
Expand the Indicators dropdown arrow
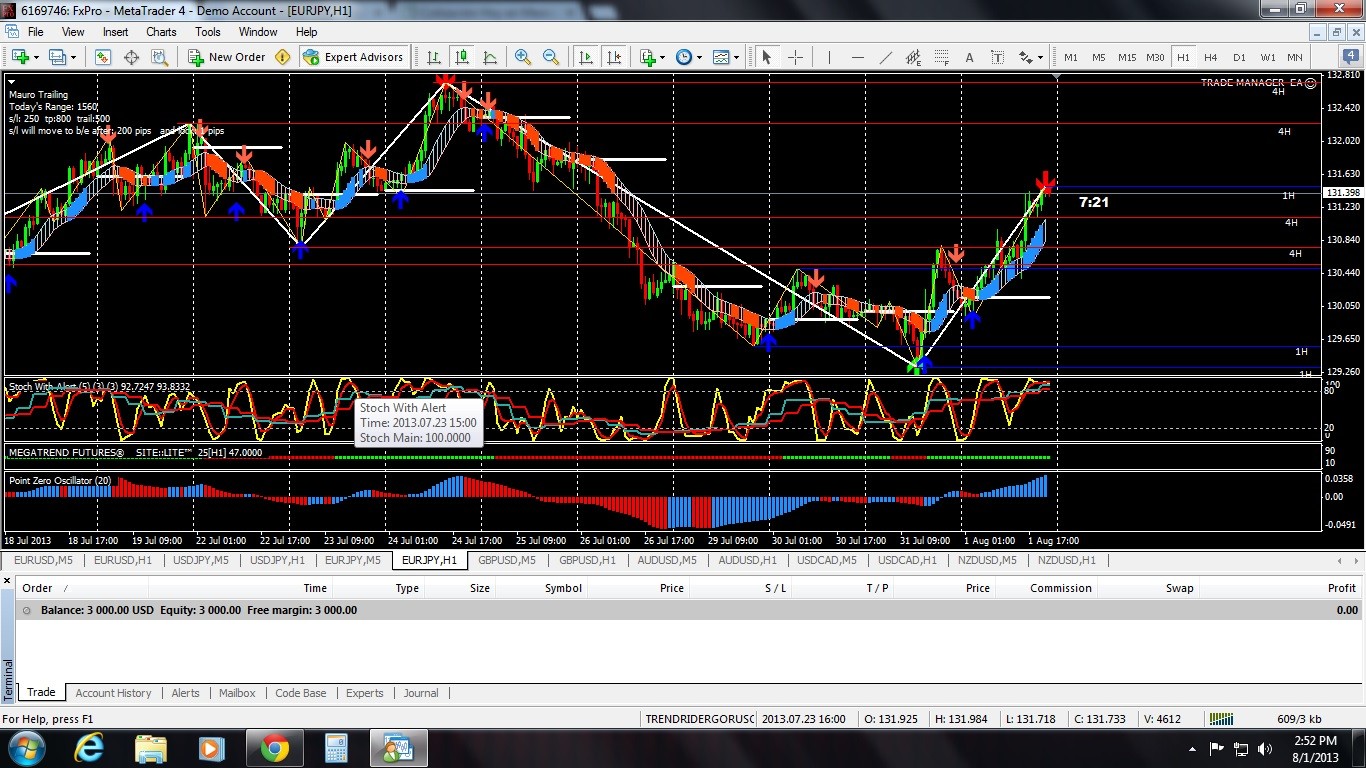tap(662, 58)
